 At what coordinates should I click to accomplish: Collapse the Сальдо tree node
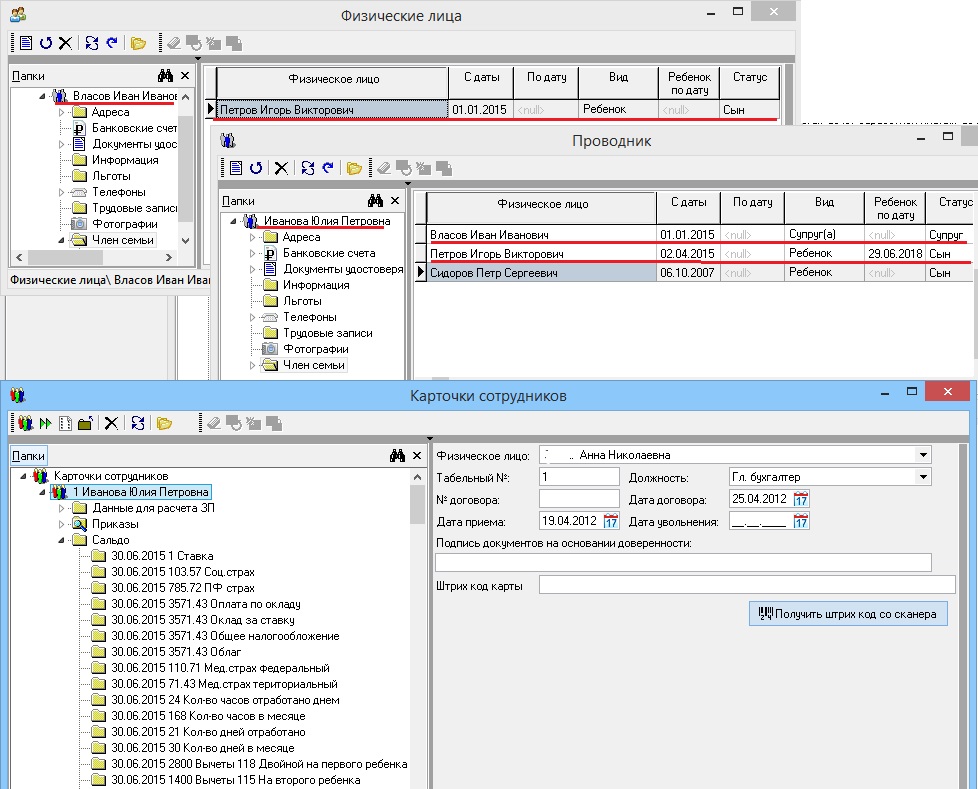point(61,540)
